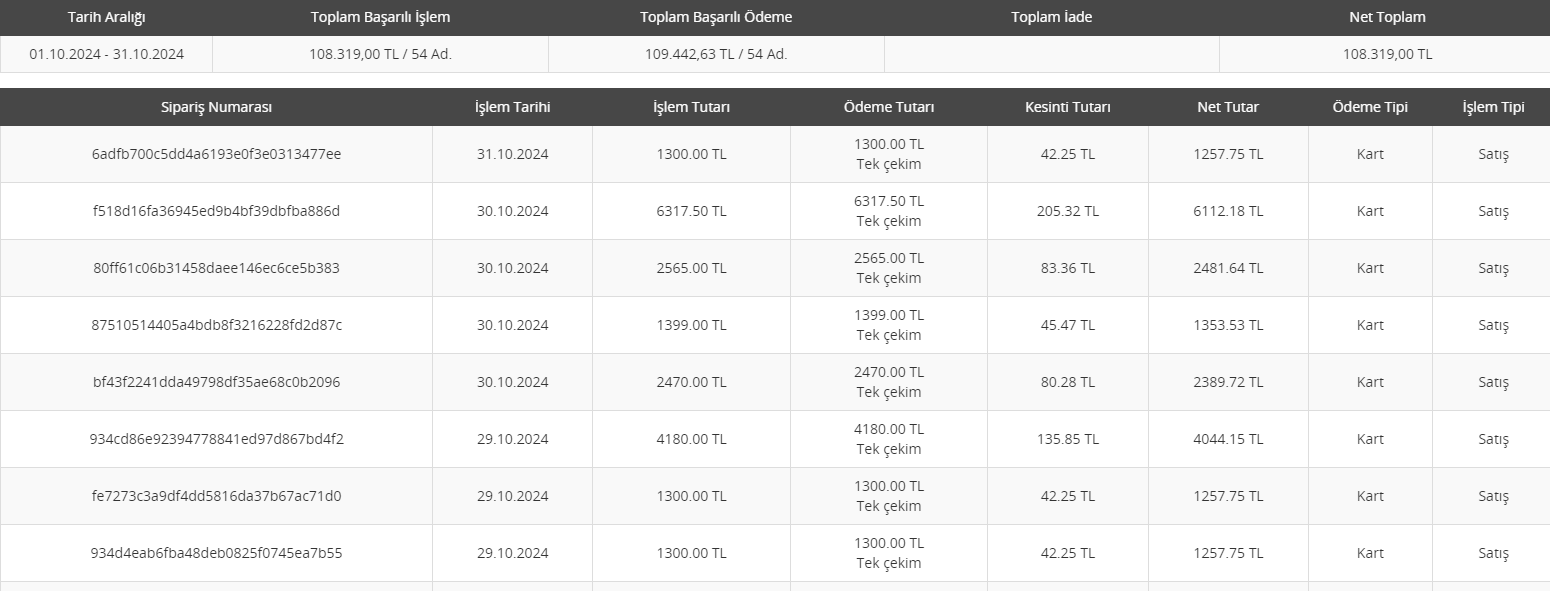Open order f518d16fa36945ed9b4bf39dbfba886d
Image resolution: width=1550 pixels, height=591 pixels.
(216, 211)
